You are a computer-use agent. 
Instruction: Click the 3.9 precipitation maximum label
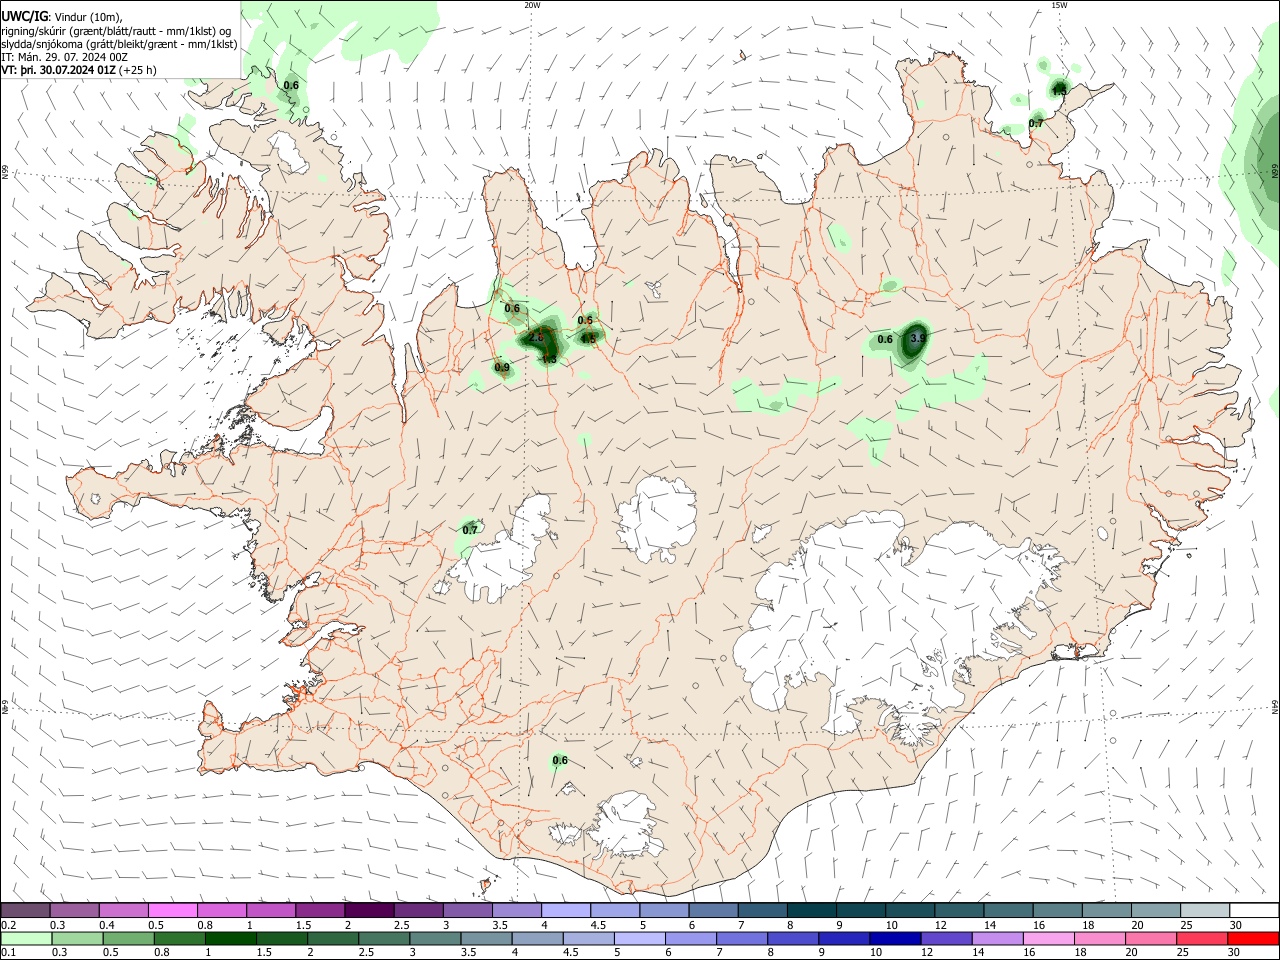click(x=918, y=340)
